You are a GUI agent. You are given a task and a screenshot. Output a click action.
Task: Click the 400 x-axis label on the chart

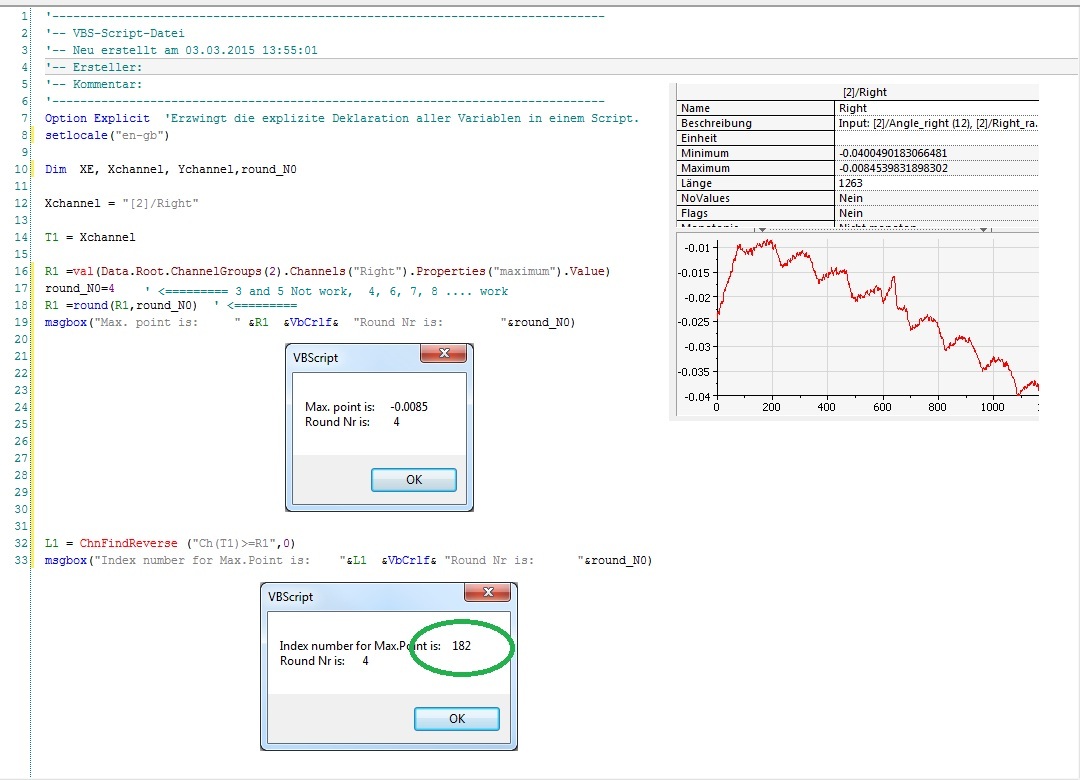pyautogui.click(x=827, y=407)
